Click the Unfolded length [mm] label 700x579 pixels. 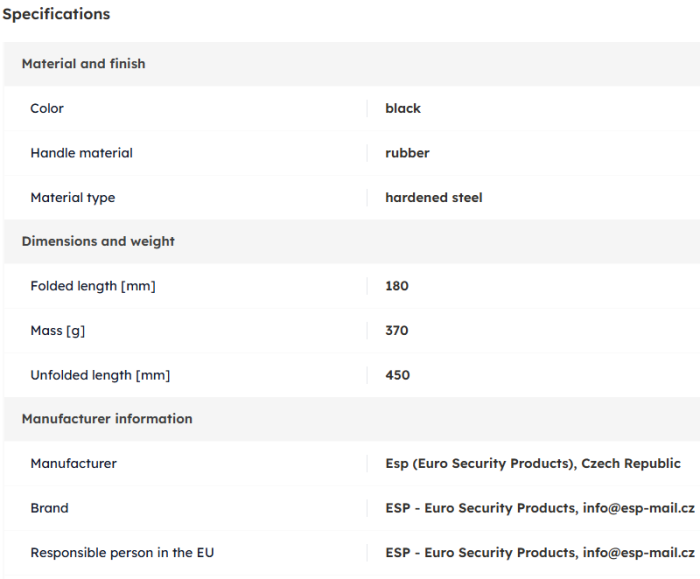click(x=100, y=375)
